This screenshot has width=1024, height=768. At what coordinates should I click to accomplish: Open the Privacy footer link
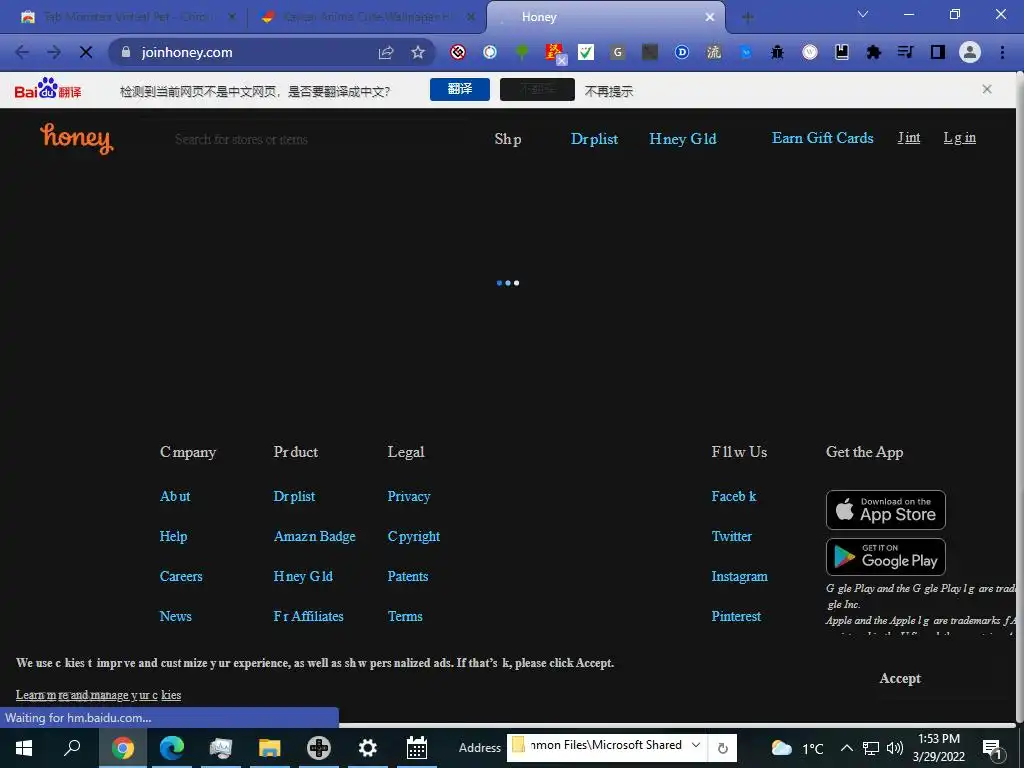[x=409, y=496]
